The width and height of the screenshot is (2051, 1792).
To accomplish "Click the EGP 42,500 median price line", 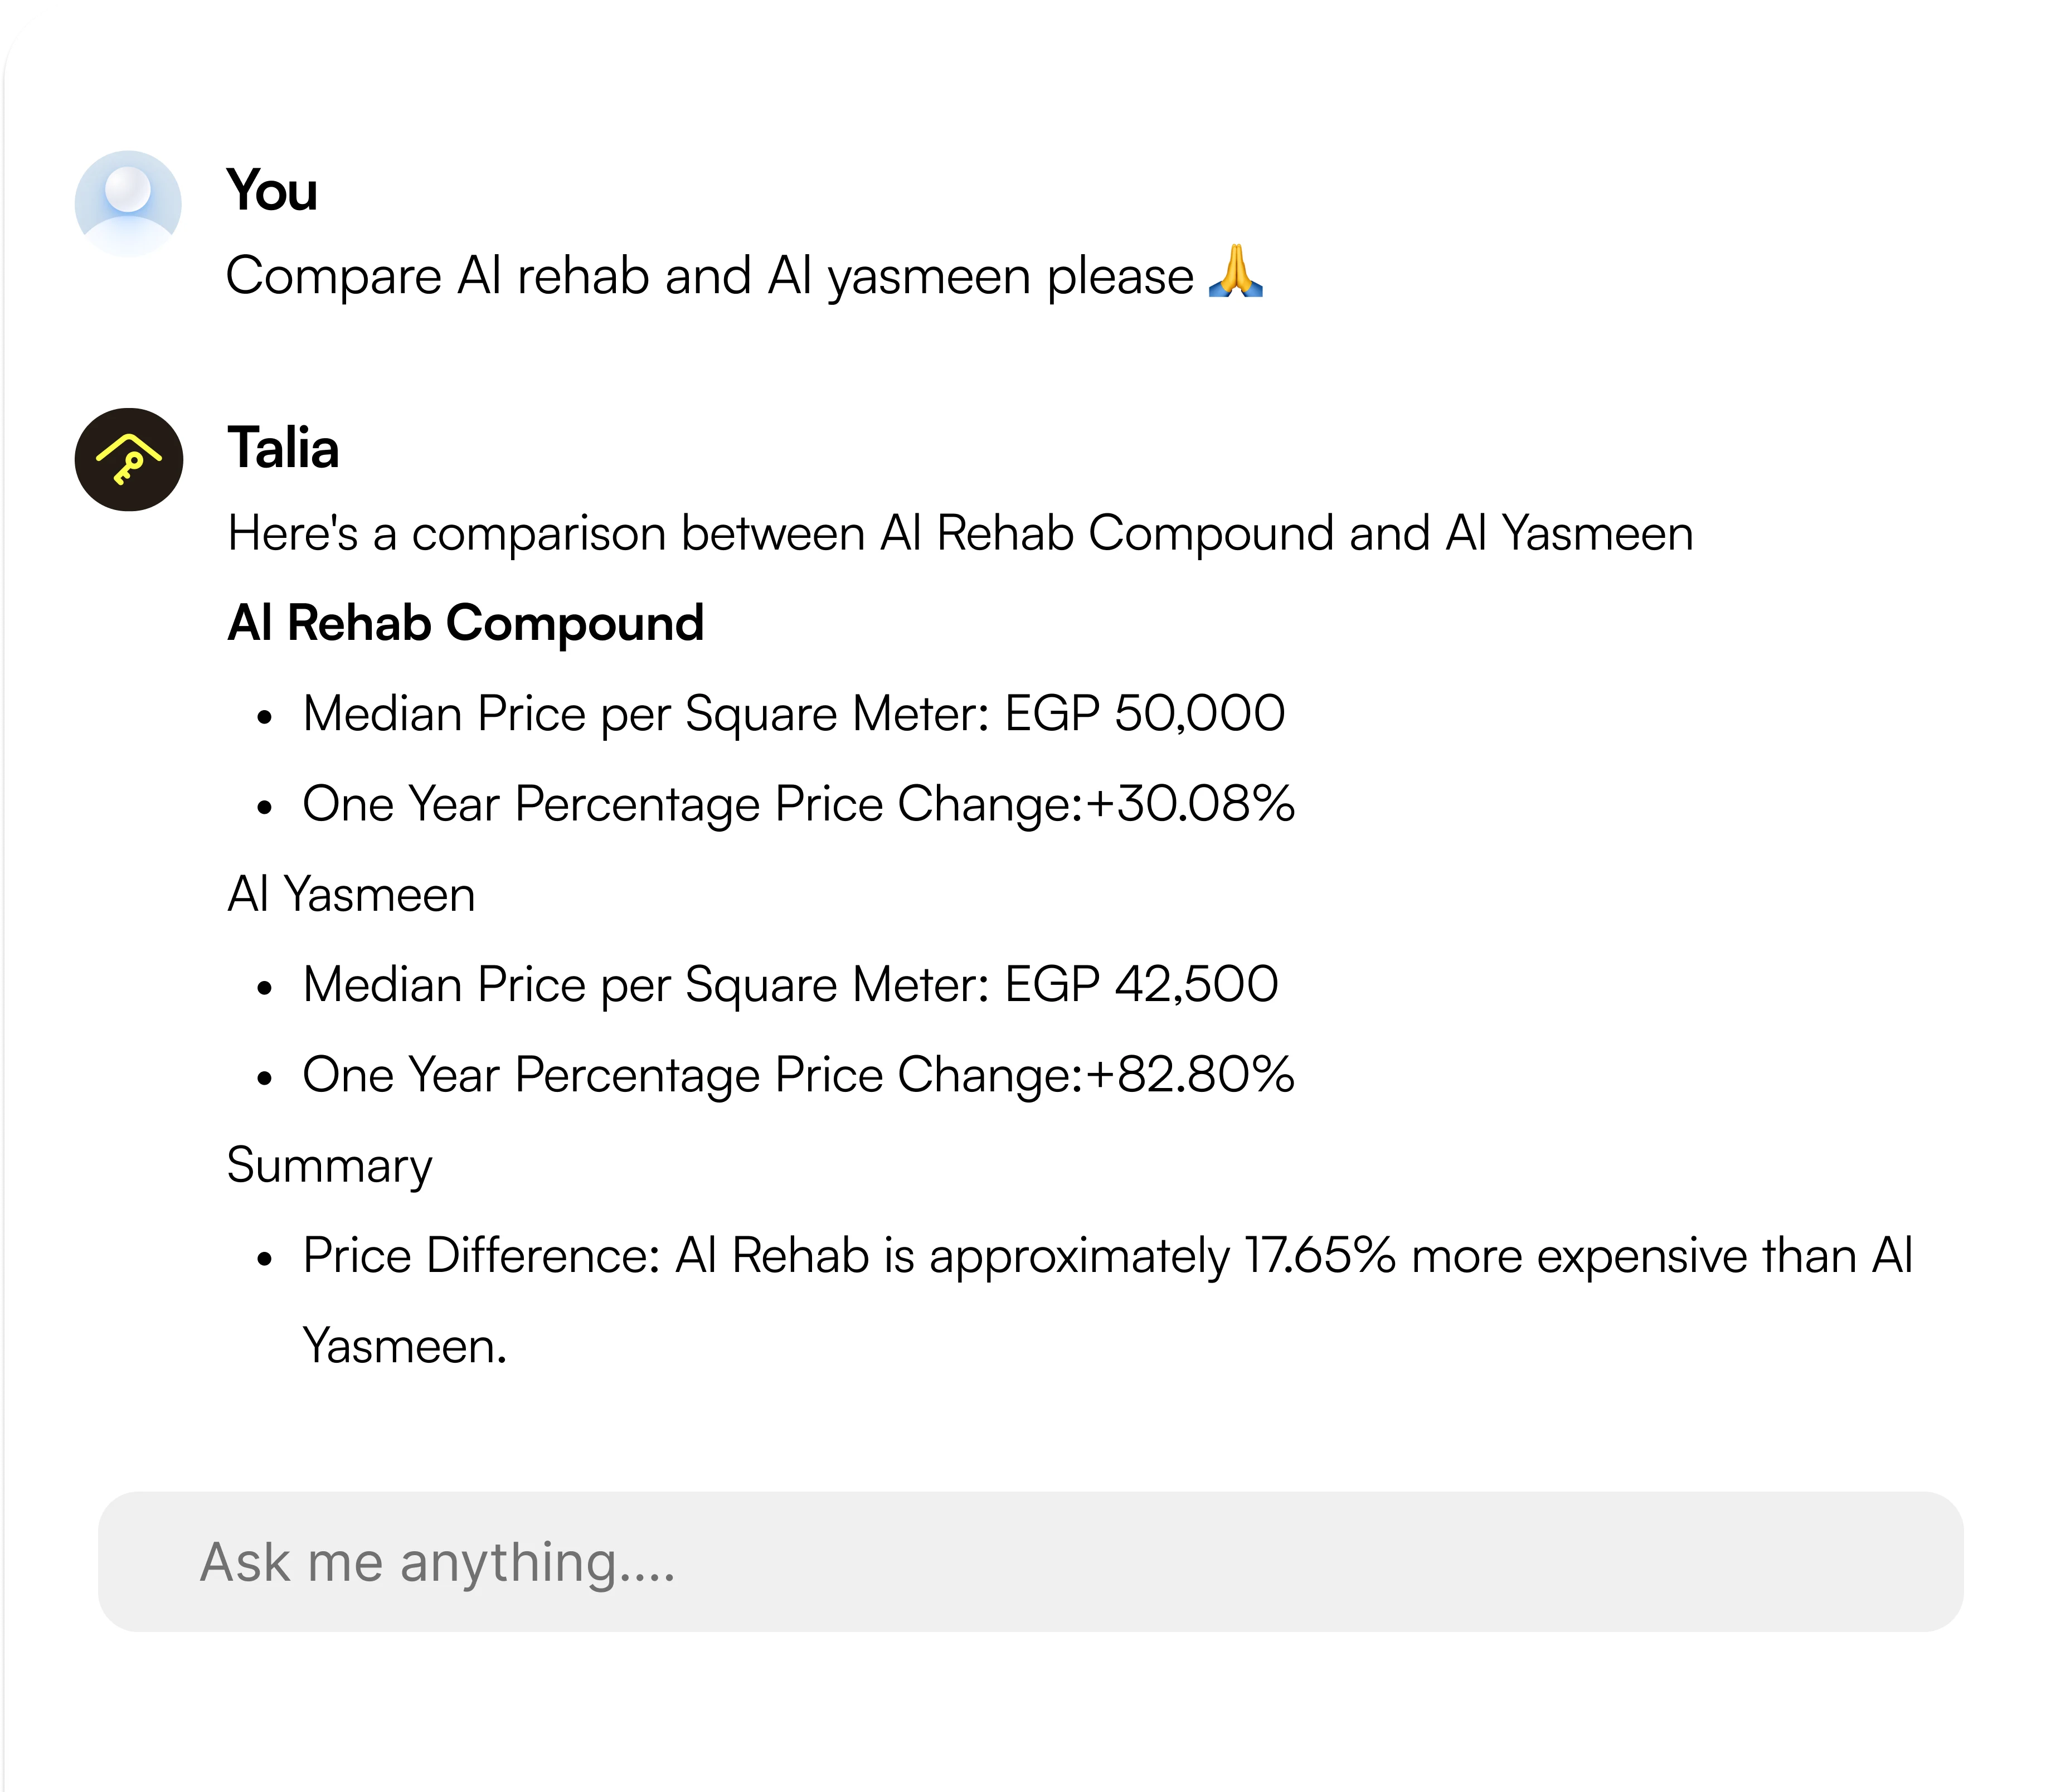I will tap(790, 985).
